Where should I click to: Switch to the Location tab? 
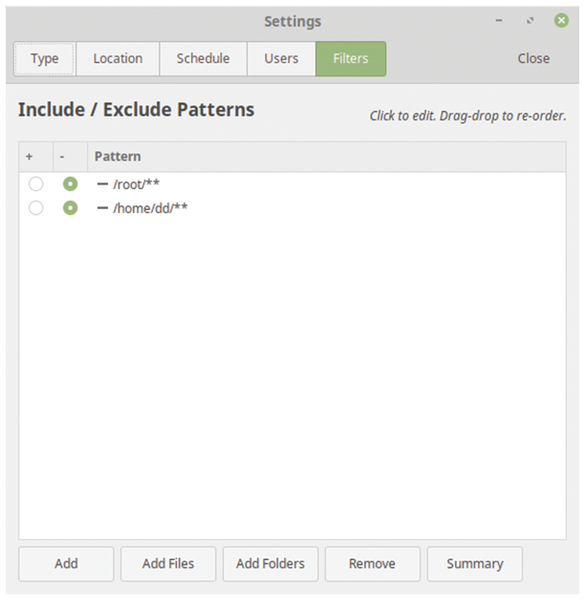pyautogui.click(x=118, y=59)
